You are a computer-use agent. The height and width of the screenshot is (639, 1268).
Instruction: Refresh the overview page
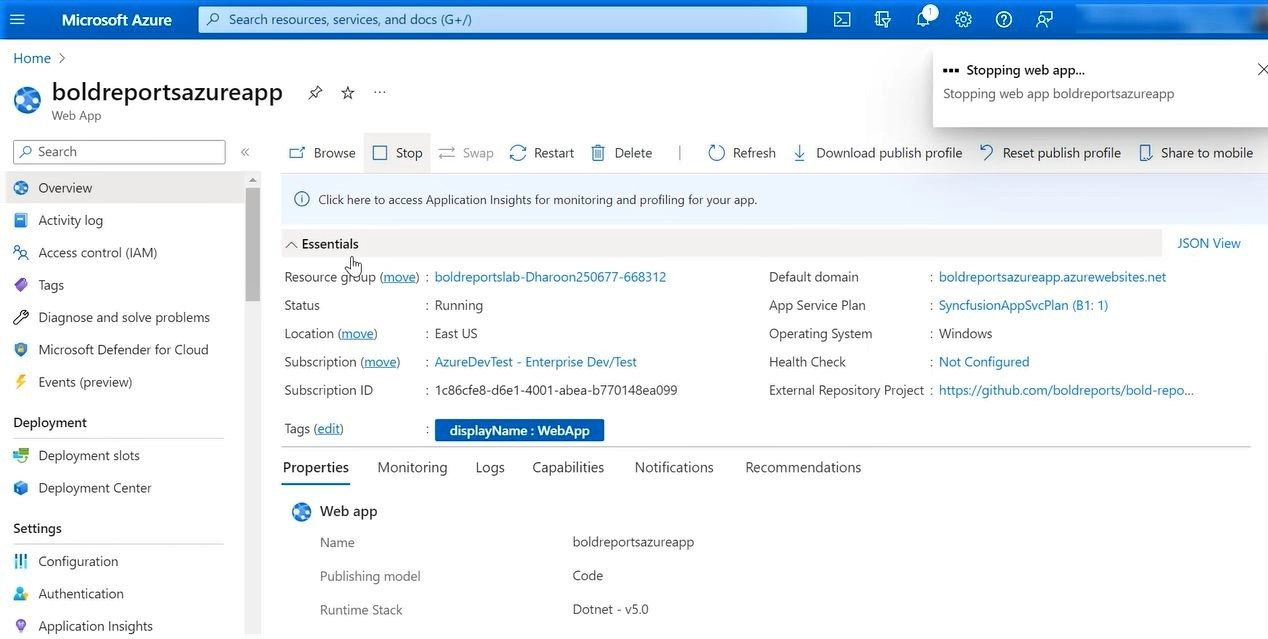[x=741, y=152]
